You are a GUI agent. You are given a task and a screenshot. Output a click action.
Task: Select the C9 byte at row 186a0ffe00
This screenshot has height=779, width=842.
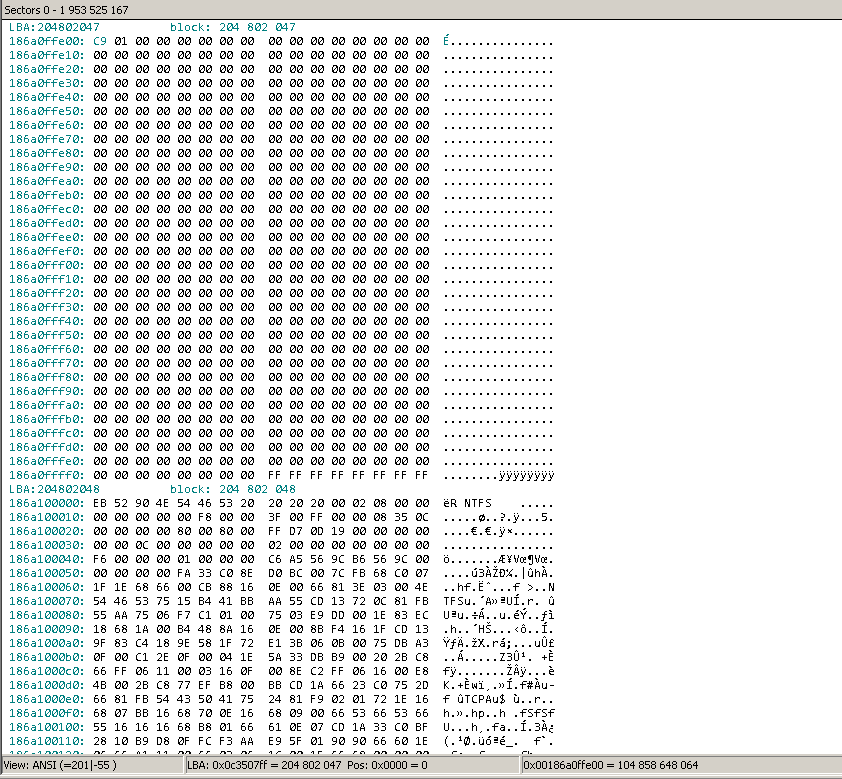point(100,41)
